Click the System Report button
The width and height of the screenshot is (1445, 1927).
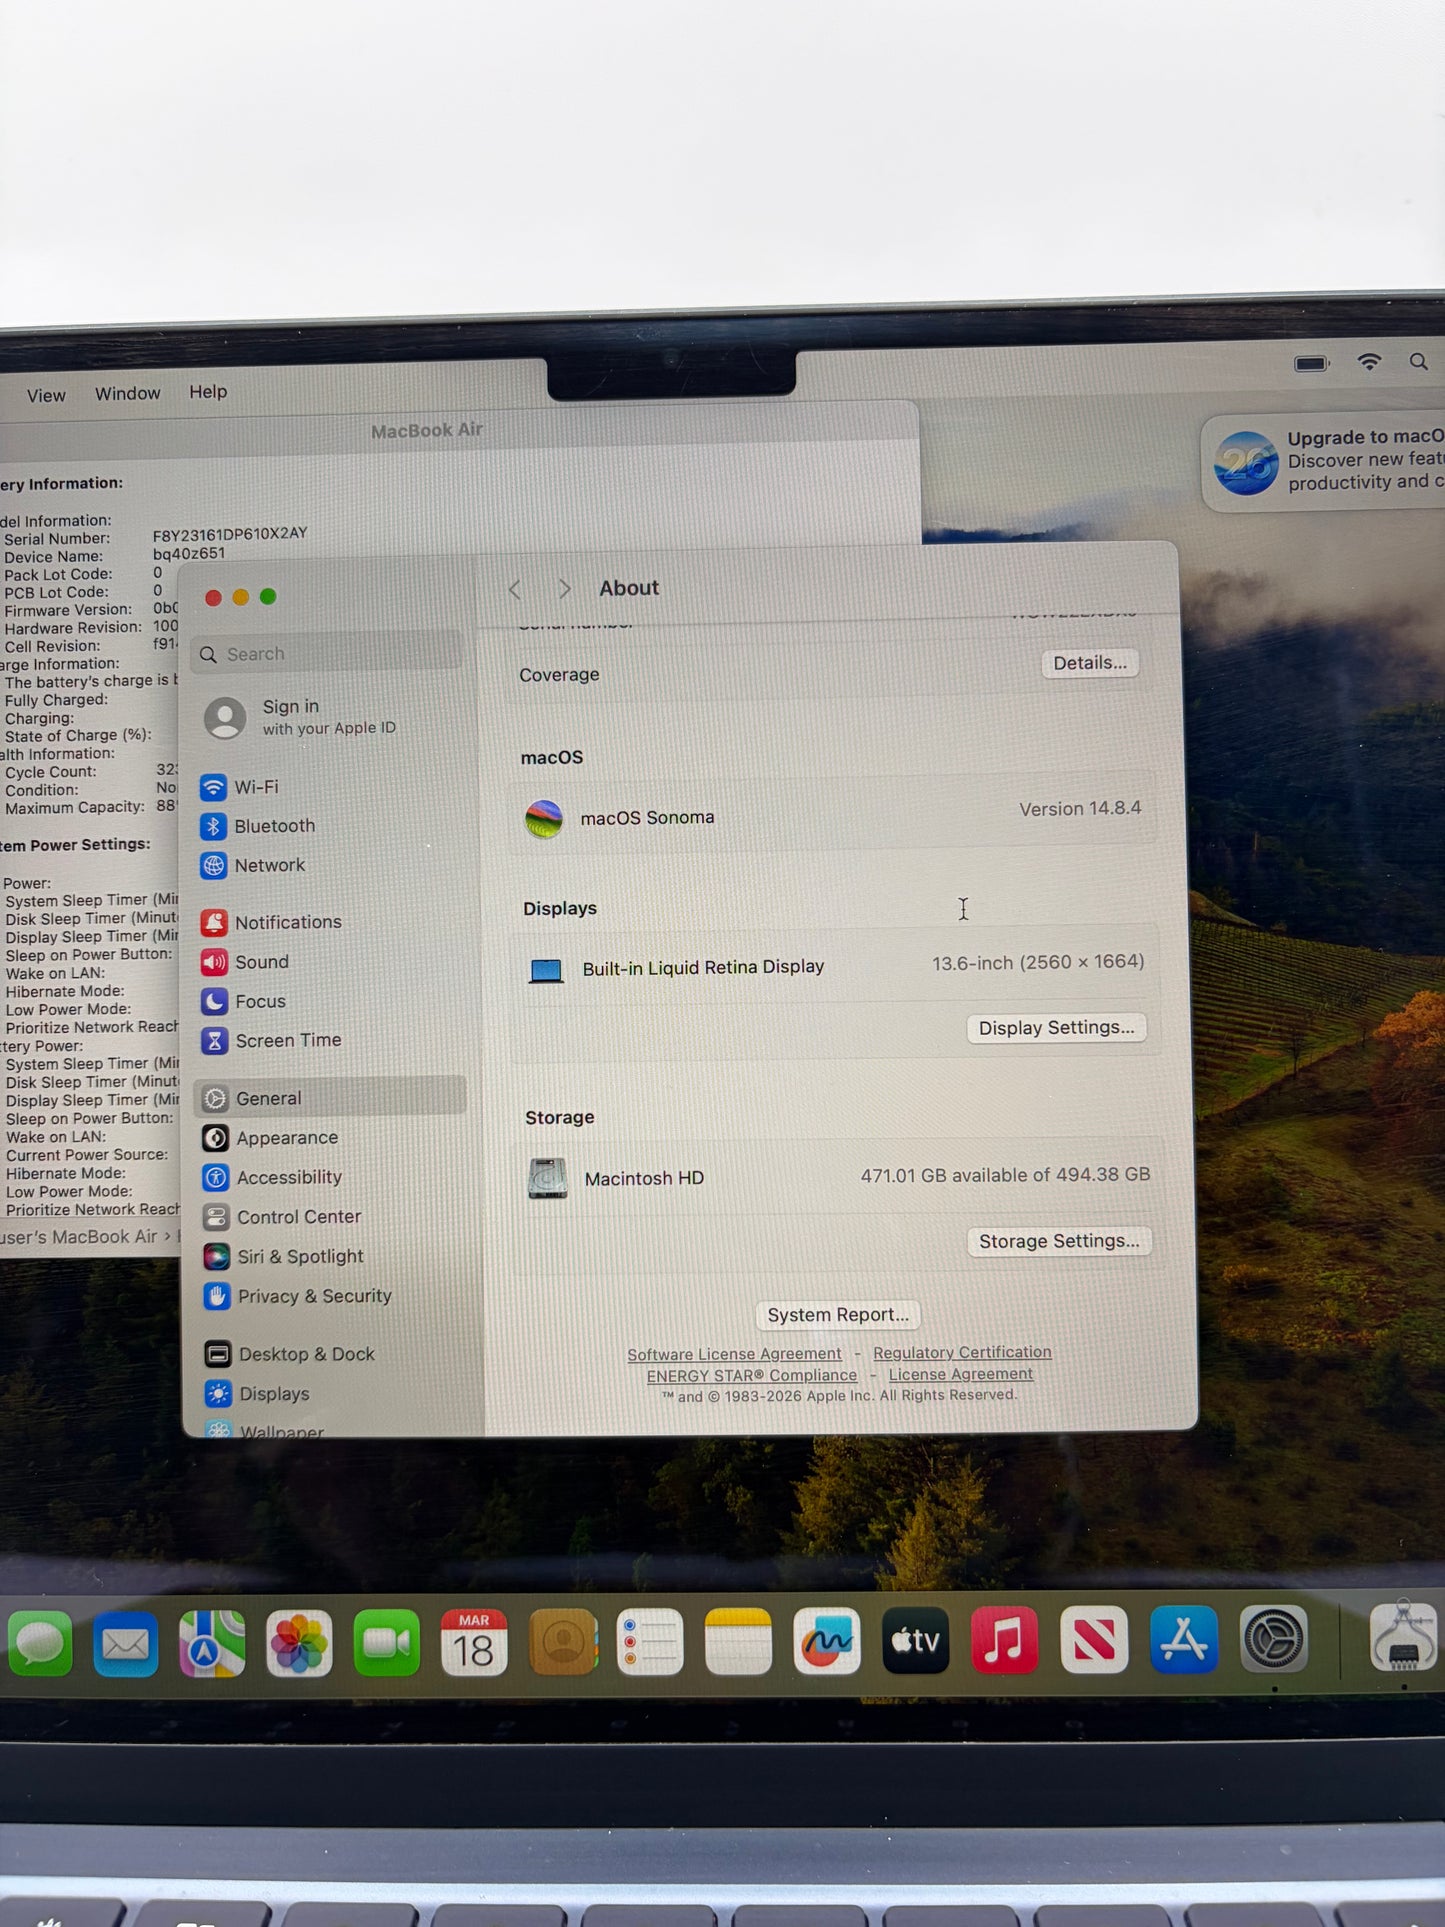pyautogui.click(x=838, y=1315)
